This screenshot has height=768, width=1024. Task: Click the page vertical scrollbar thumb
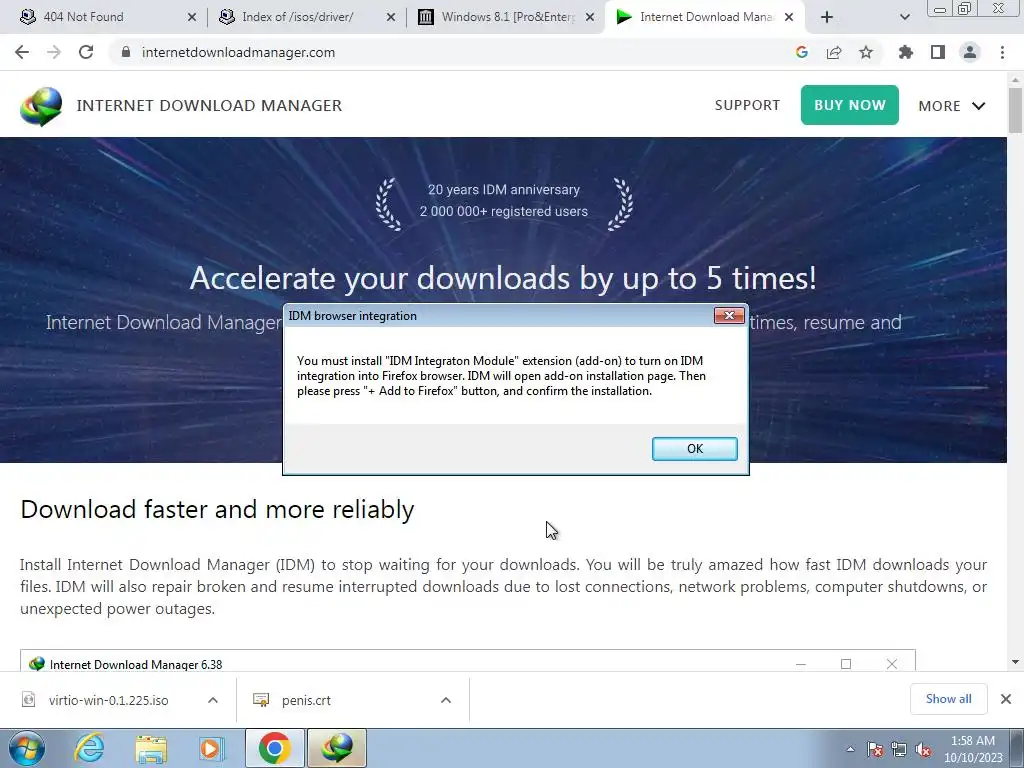[x=1016, y=110]
